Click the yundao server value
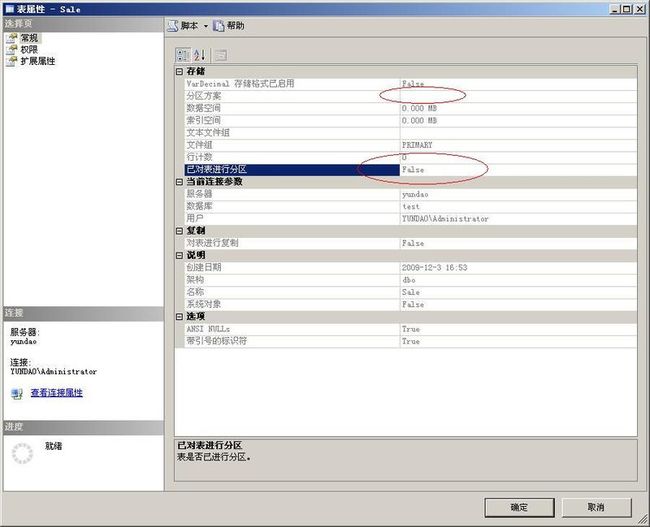Screen dimensions: 650x527 [x=415, y=194]
